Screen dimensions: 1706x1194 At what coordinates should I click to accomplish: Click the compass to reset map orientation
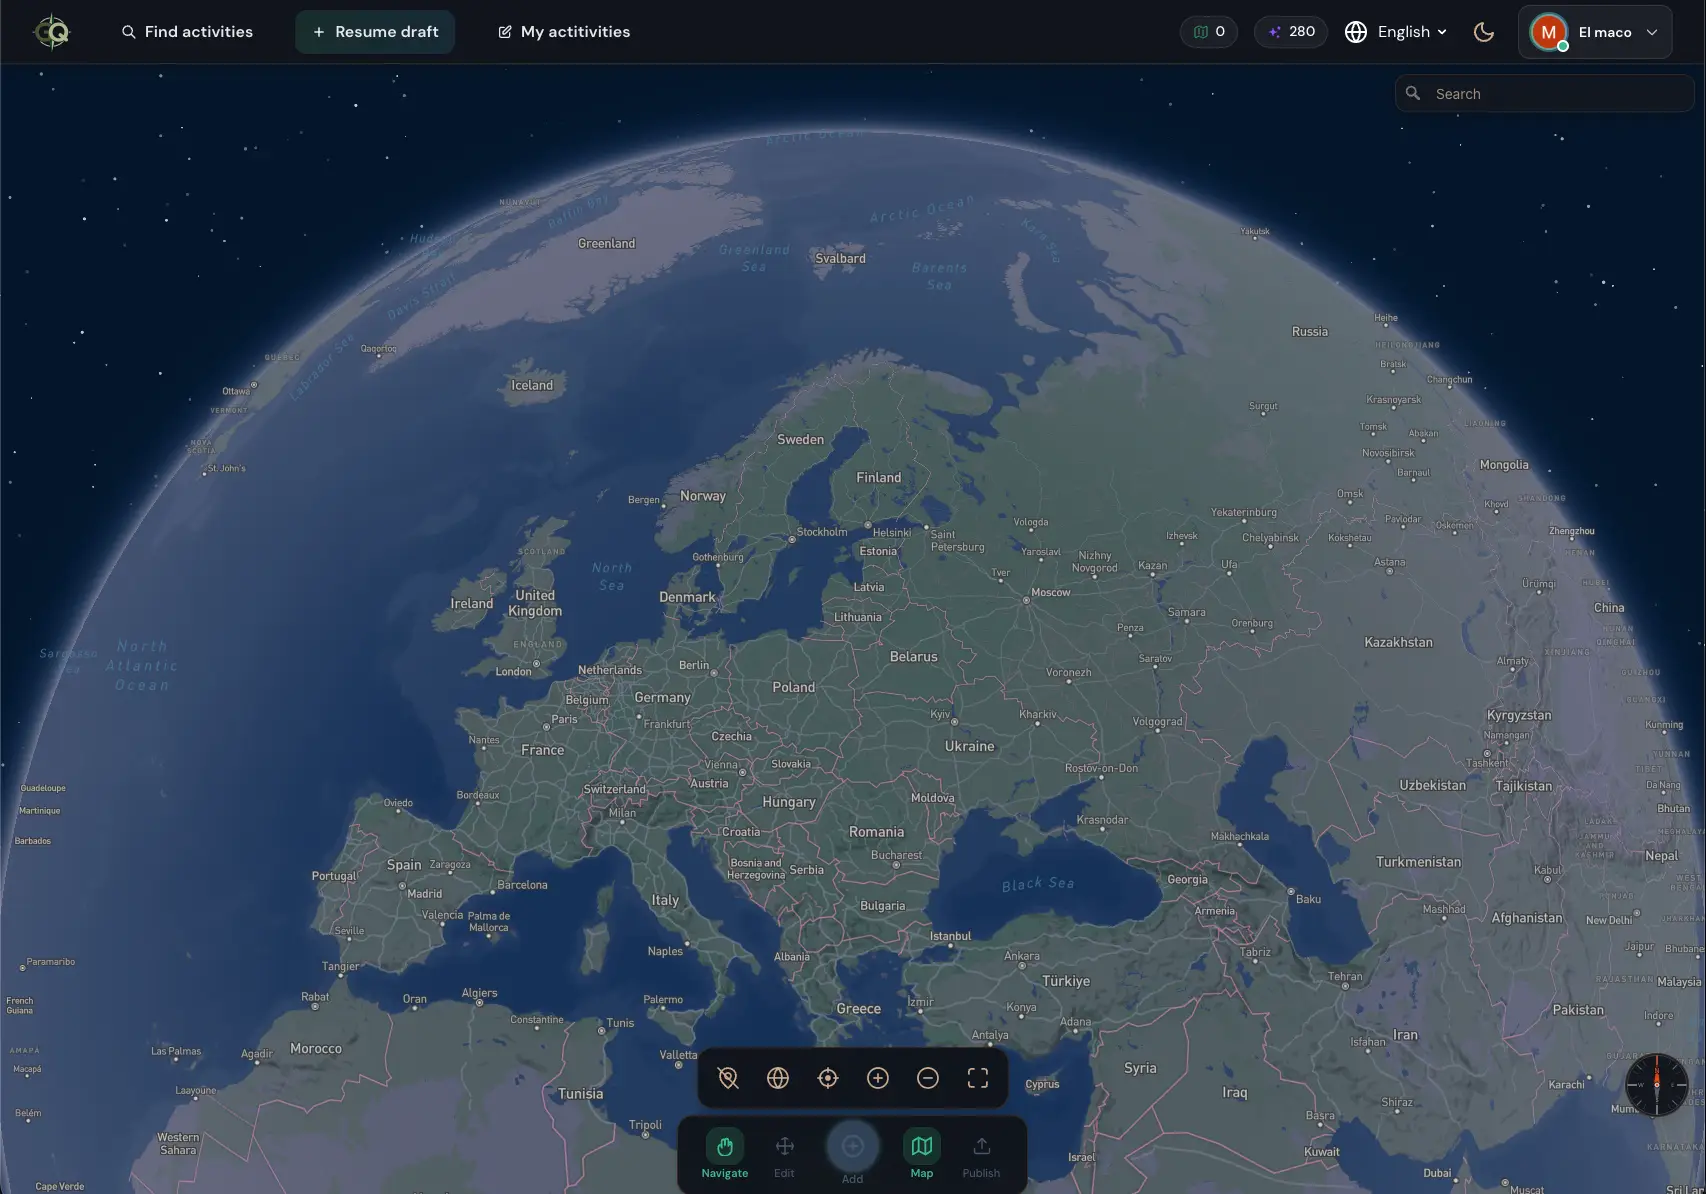click(x=1656, y=1084)
